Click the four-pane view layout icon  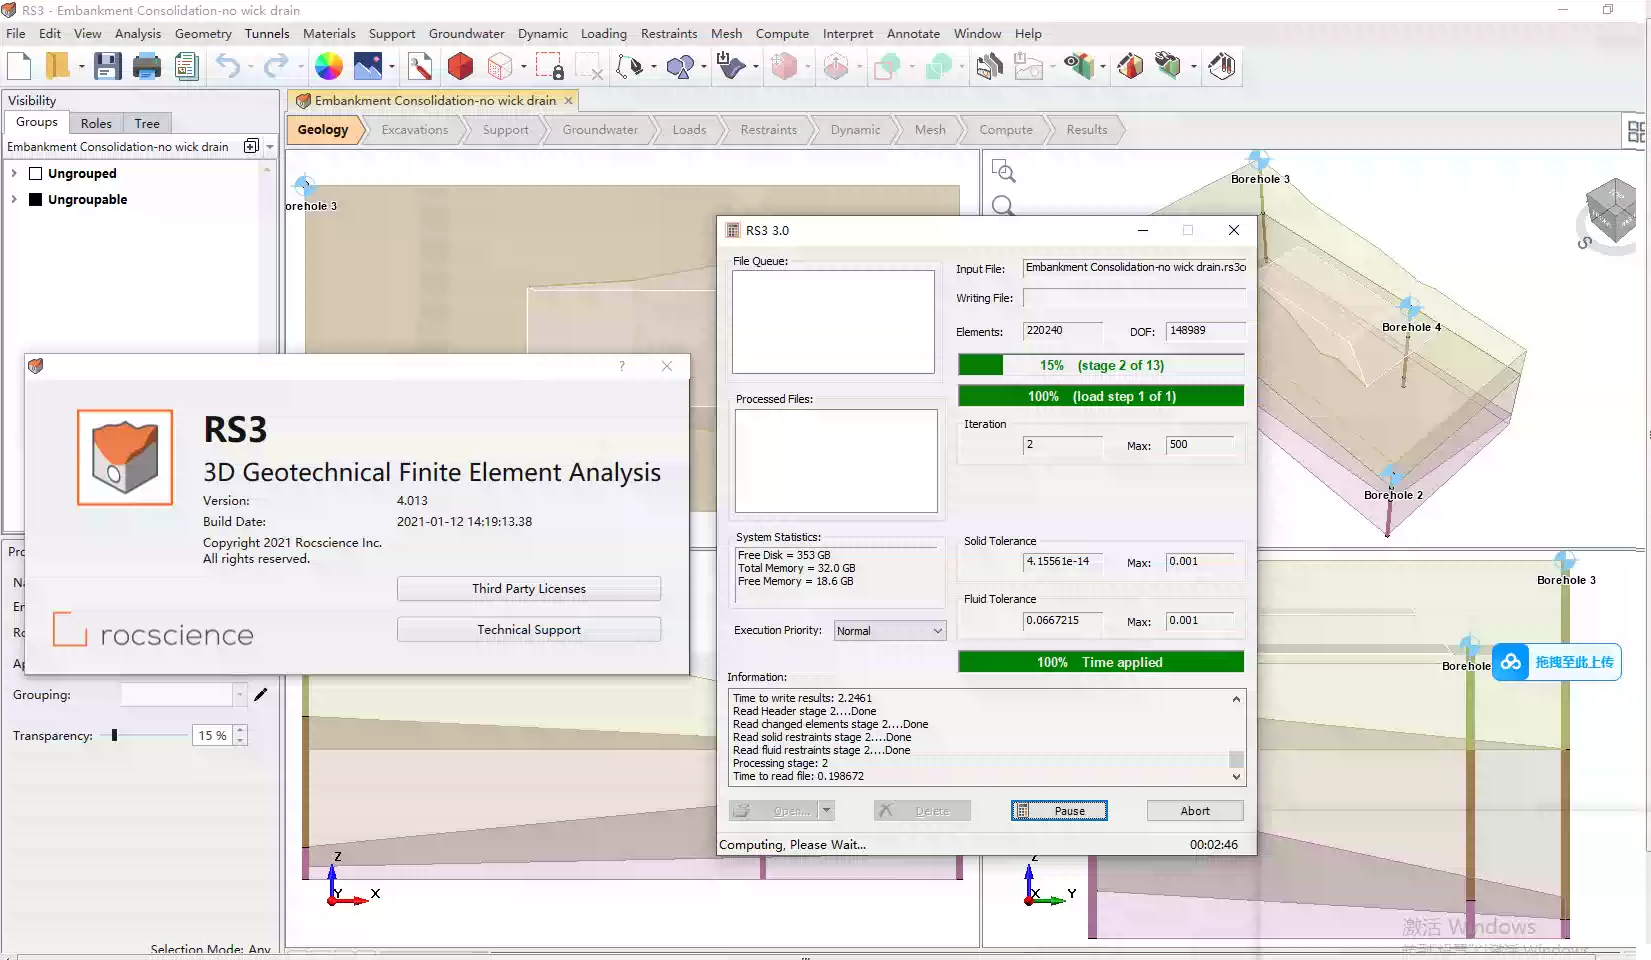click(x=1636, y=131)
